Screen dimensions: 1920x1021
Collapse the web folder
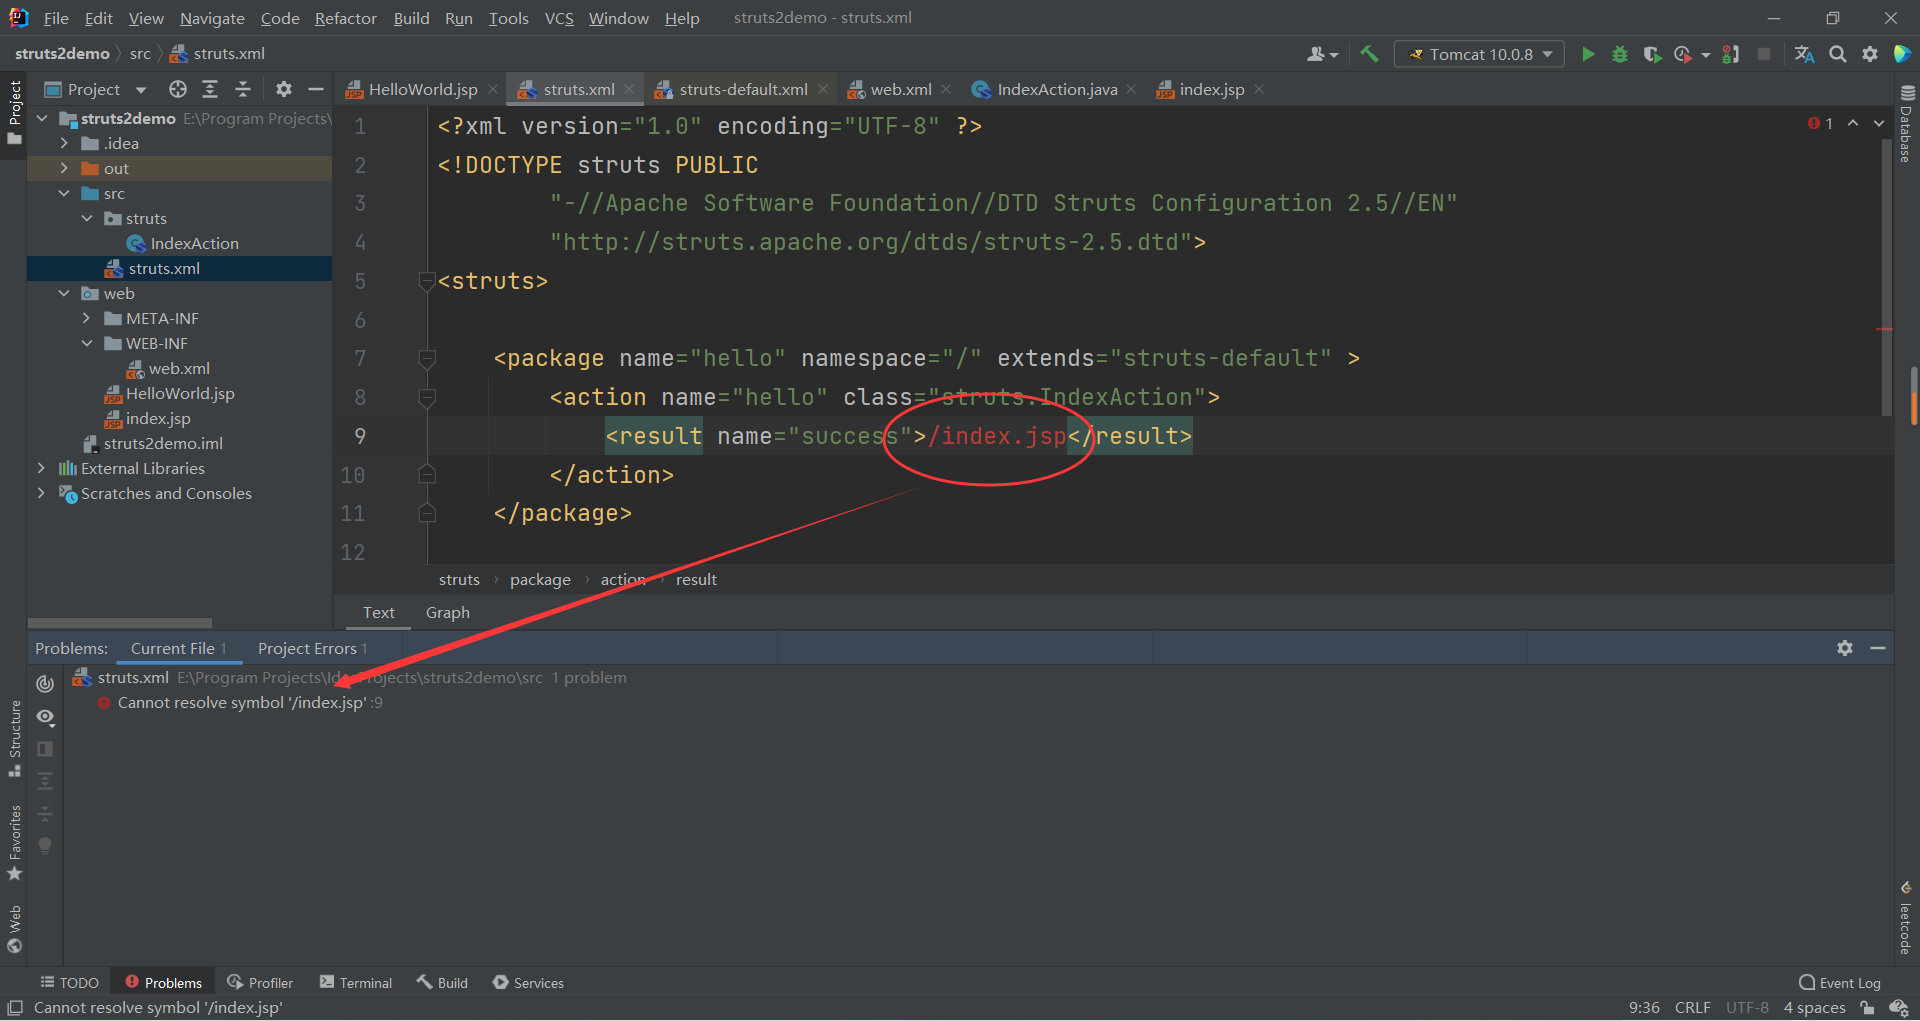(64, 293)
